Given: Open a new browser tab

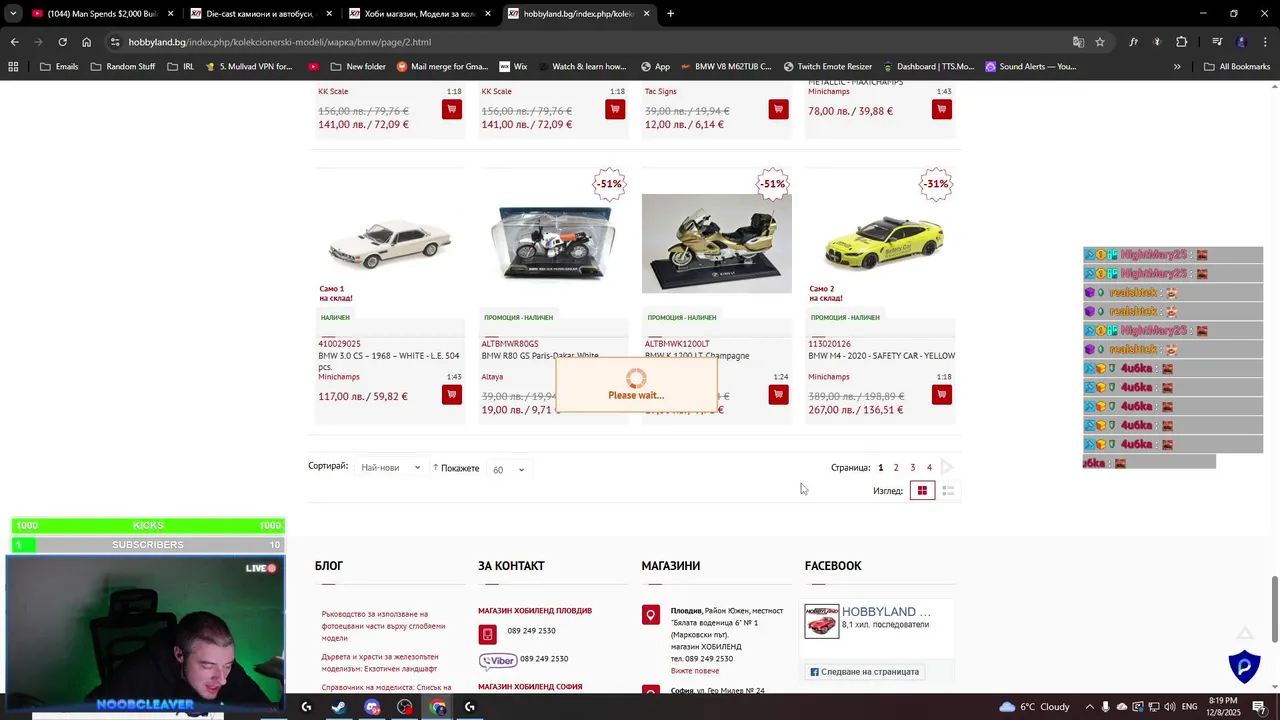Looking at the screenshot, I should 670,14.
